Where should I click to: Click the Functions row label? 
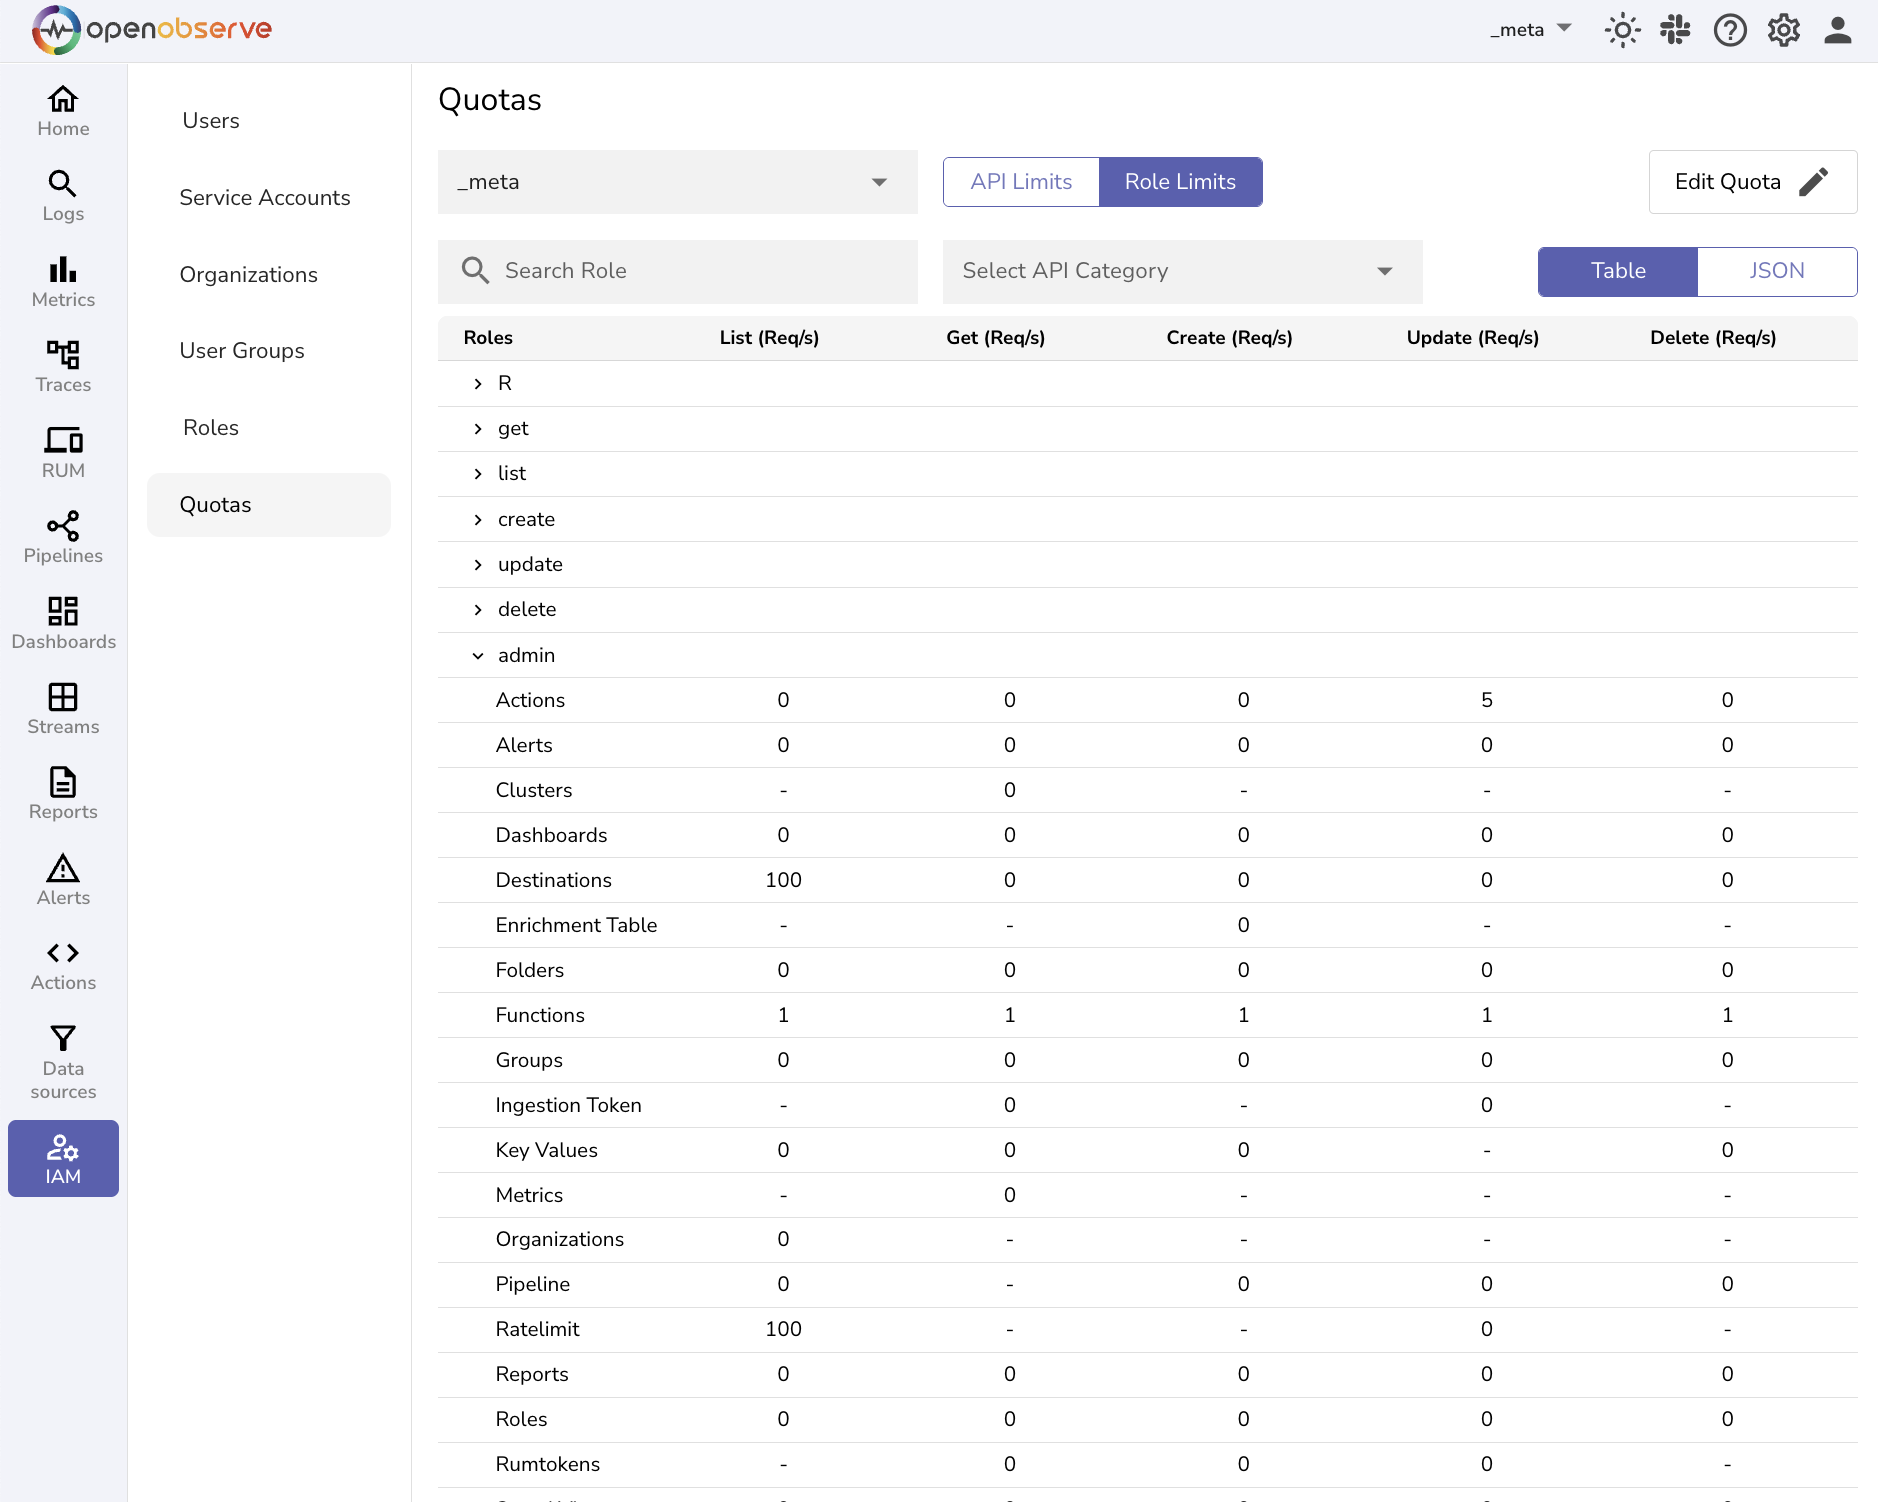point(540,1015)
